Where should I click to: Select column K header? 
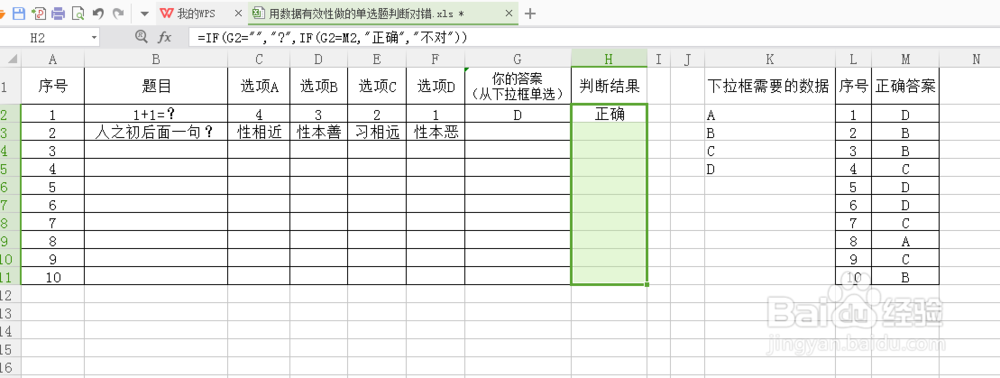[770, 59]
